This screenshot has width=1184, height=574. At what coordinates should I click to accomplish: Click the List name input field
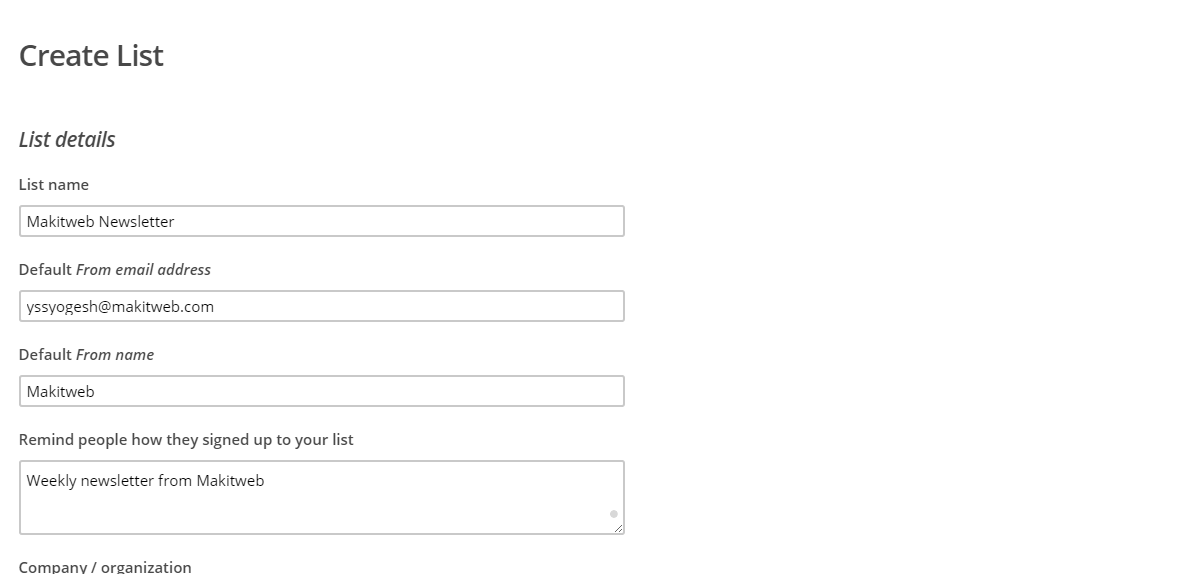pyautogui.click(x=322, y=221)
